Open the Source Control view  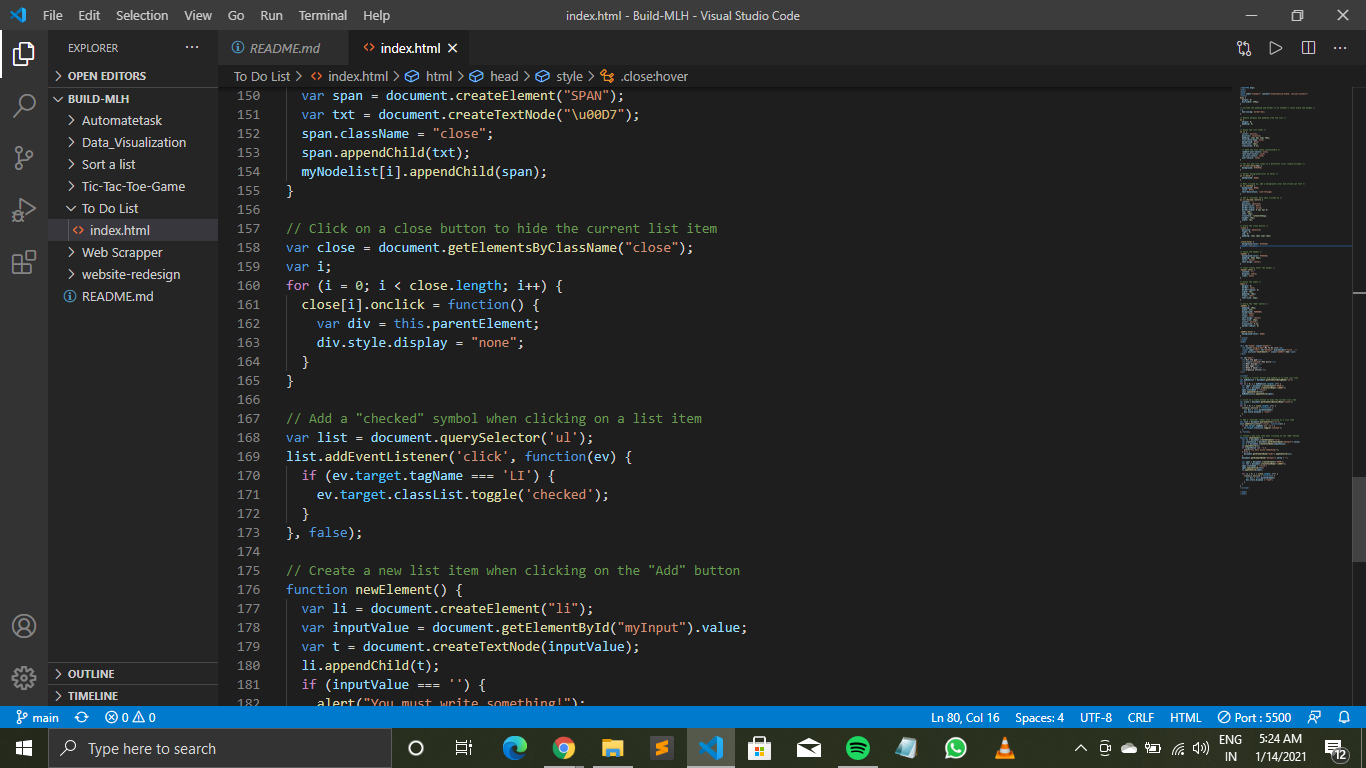(x=24, y=157)
